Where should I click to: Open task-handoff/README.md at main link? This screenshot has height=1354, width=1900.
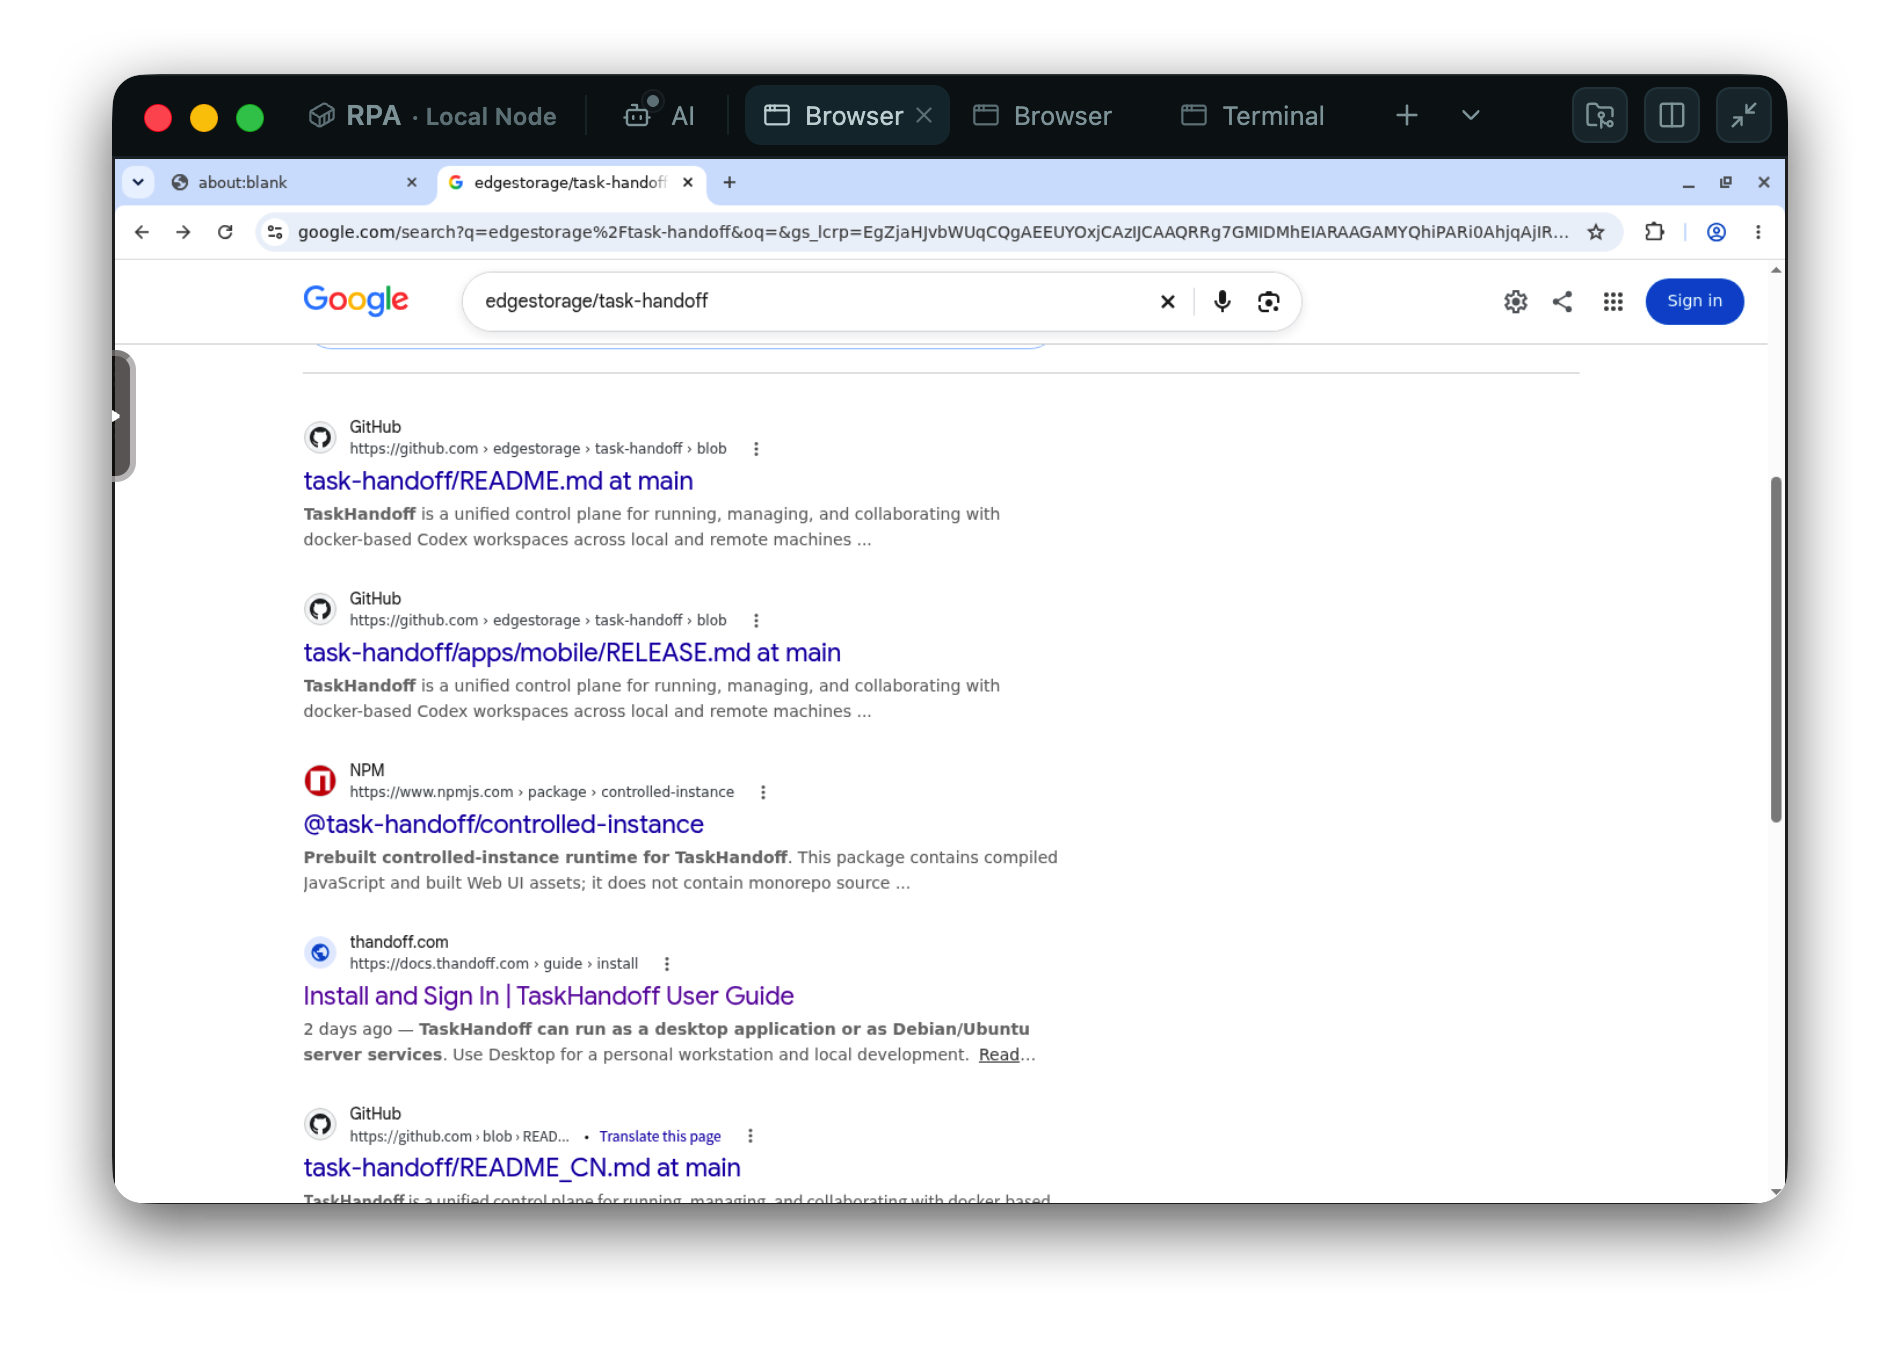pos(498,481)
